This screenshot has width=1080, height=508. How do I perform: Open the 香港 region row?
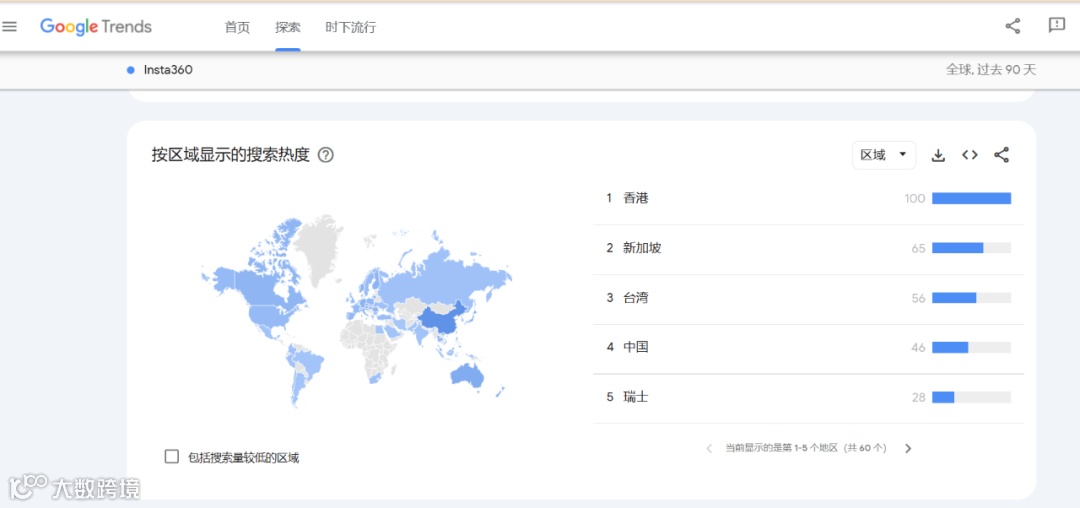(x=808, y=199)
